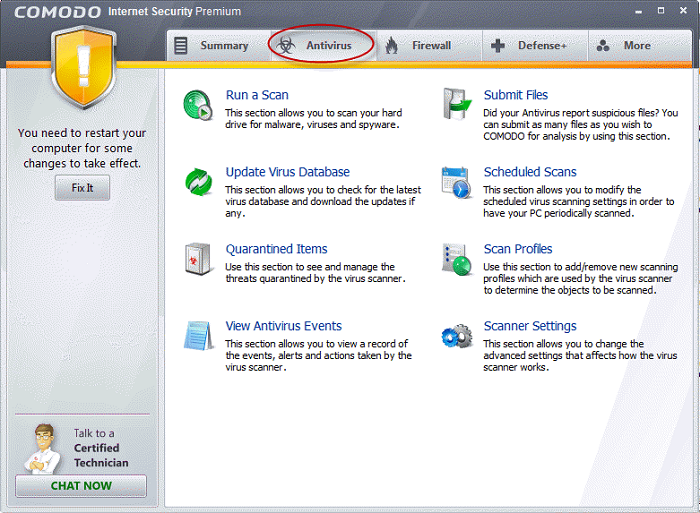Click the Run a Scan radar icon
Screen dimensions: 700x513
coord(198,105)
